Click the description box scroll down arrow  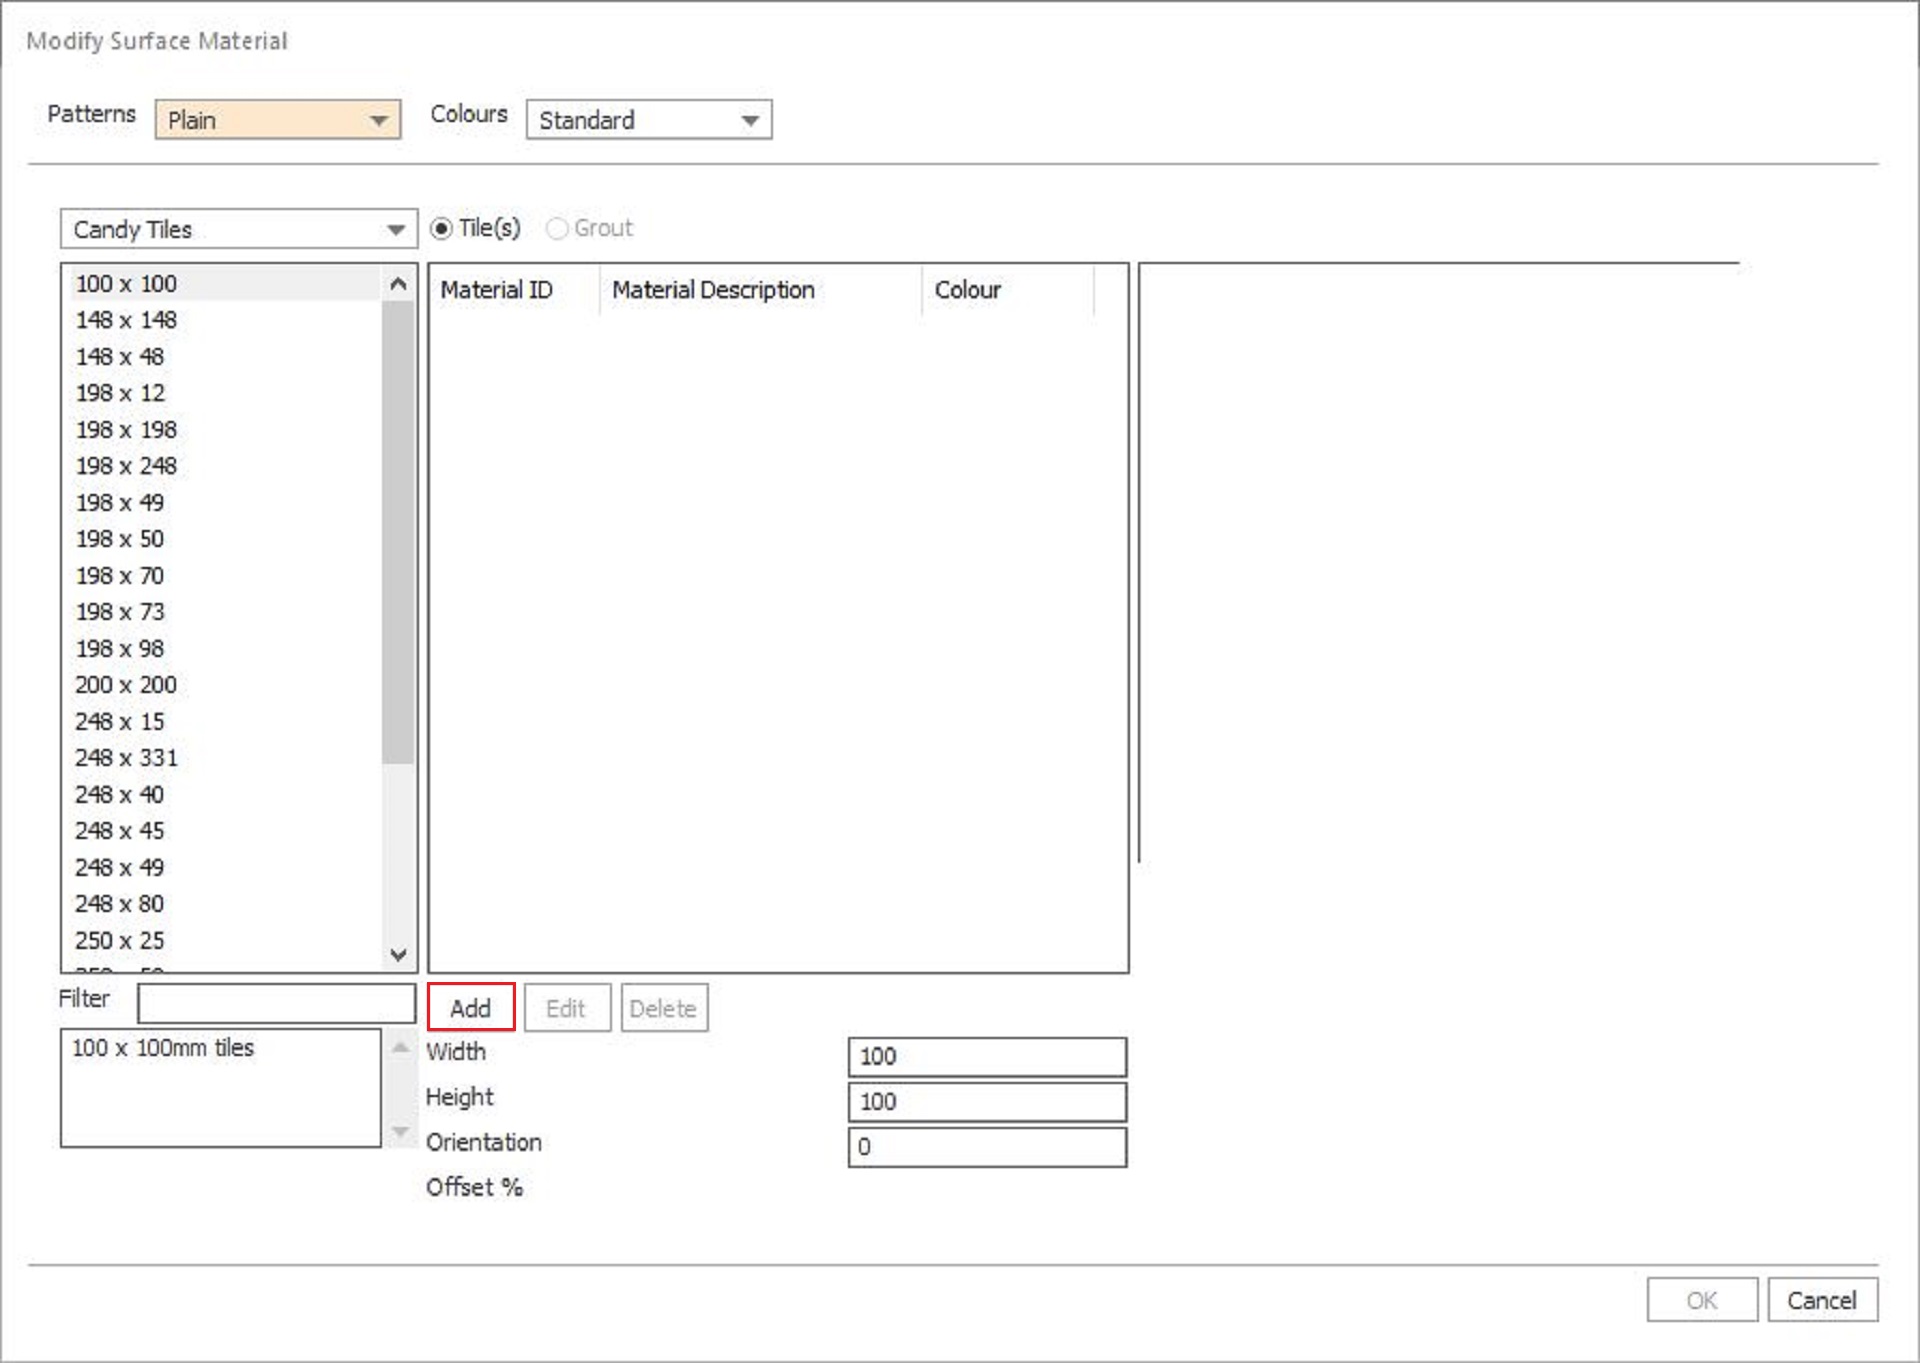[x=400, y=1132]
